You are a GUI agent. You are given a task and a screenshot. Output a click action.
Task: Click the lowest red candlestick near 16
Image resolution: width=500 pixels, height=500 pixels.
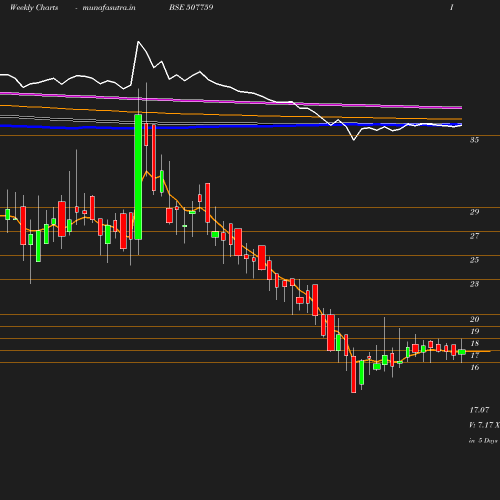click(354, 374)
